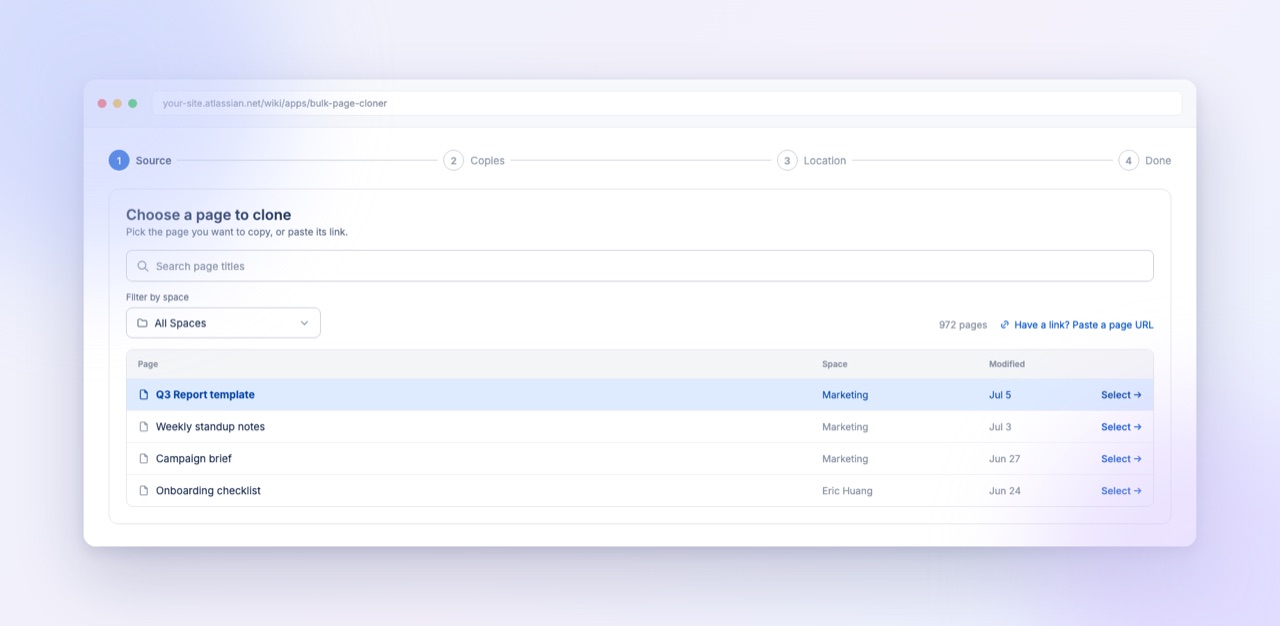1280x626 pixels.
Task: Click page icon for Q3 Report template
Action: [144, 395]
